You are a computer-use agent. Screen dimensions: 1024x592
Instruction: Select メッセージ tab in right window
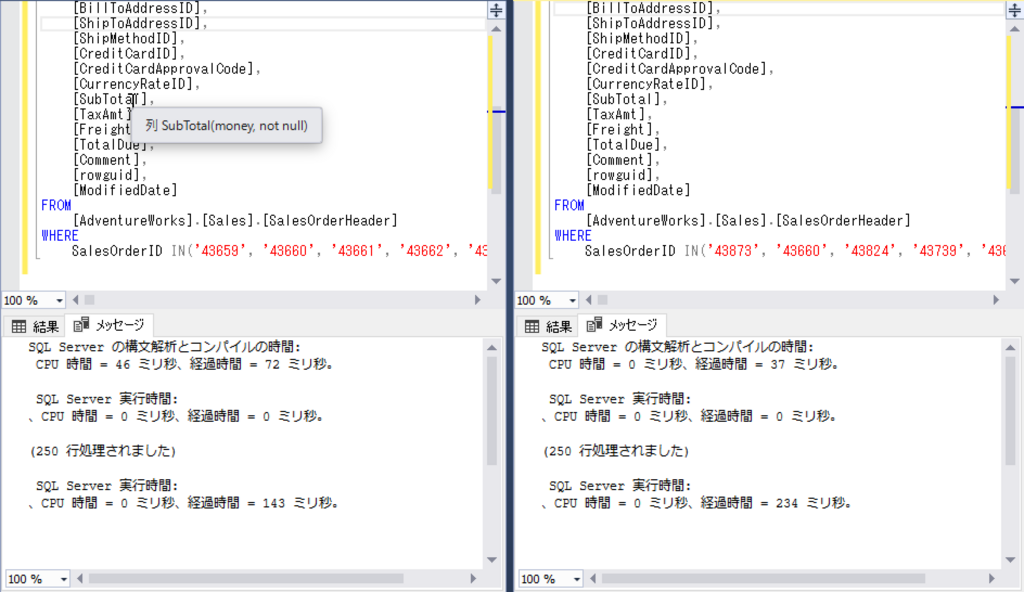click(622, 325)
